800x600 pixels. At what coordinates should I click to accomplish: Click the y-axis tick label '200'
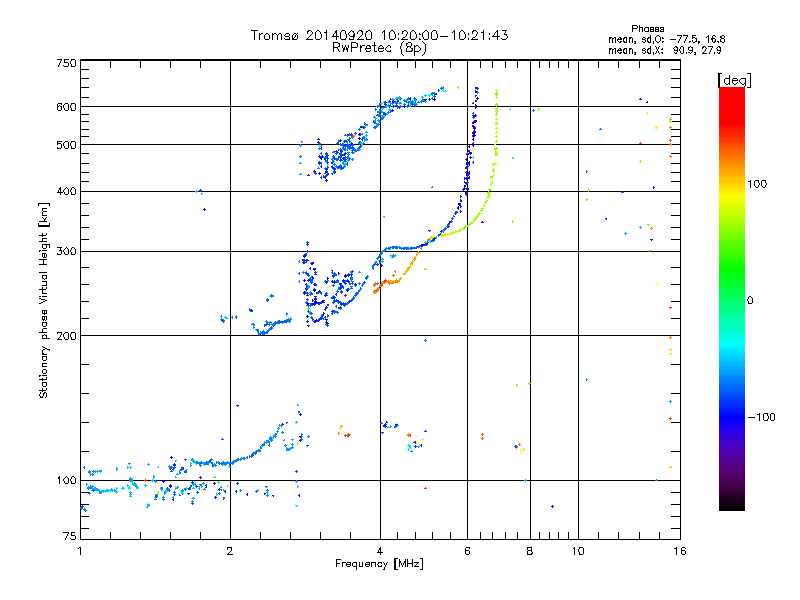(x=66, y=336)
